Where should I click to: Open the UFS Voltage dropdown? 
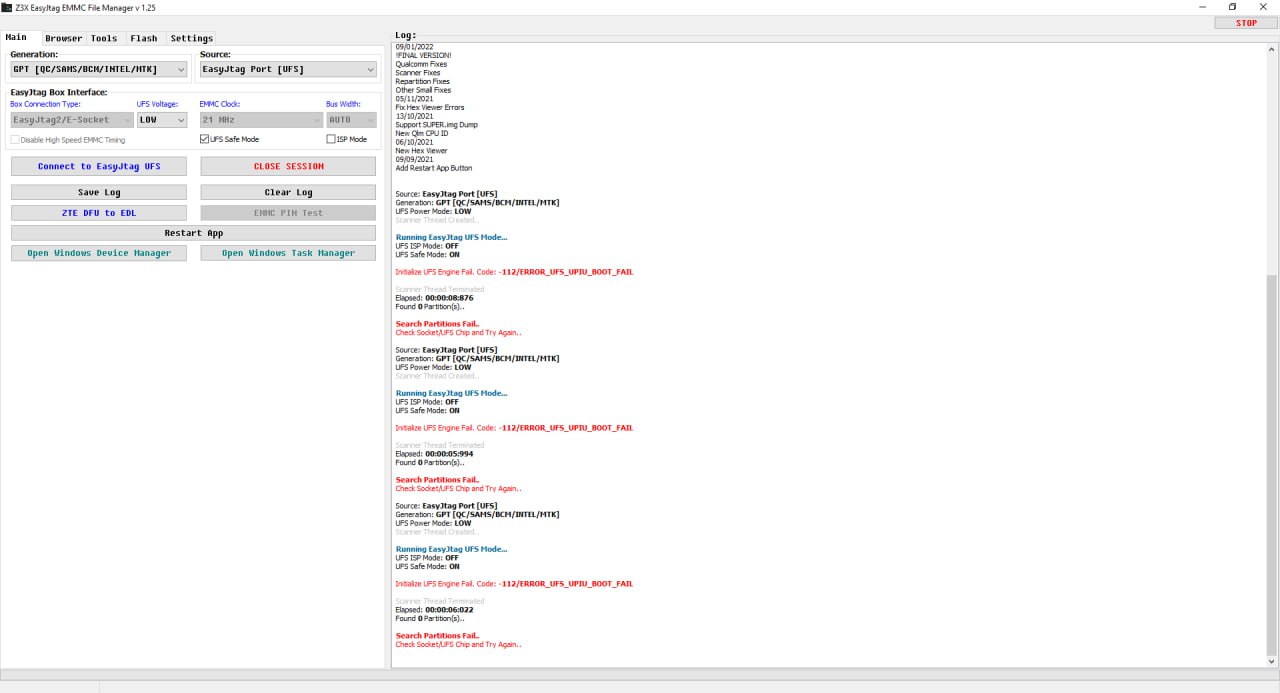[162, 120]
